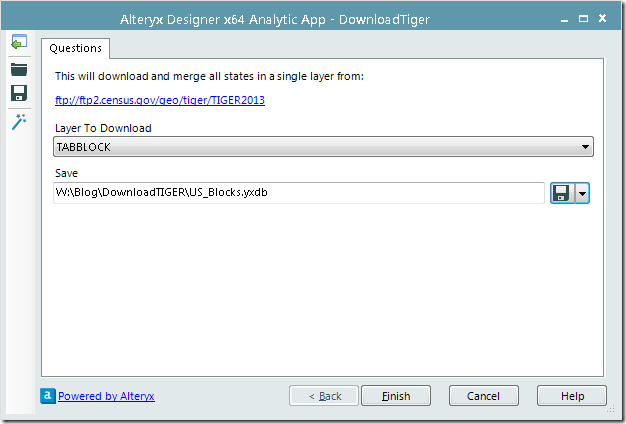
Task: Click the sidebar save (floppy disk) icon
Action: tap(18, 94)
